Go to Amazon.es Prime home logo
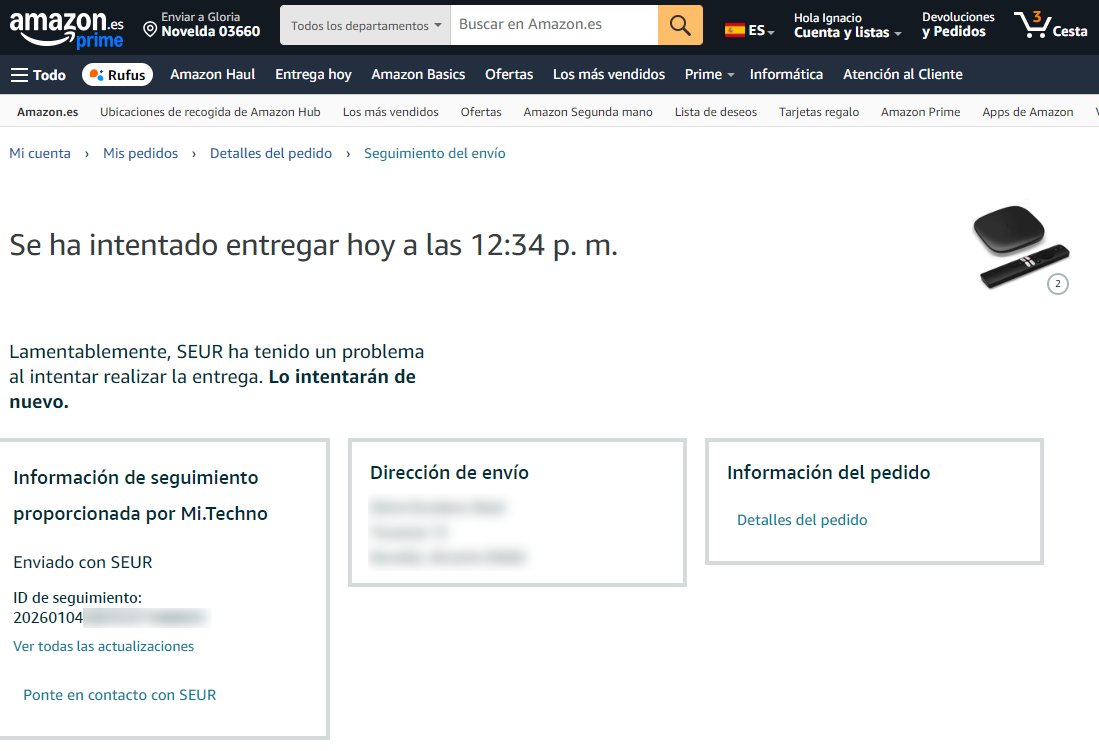 point(67,29)
